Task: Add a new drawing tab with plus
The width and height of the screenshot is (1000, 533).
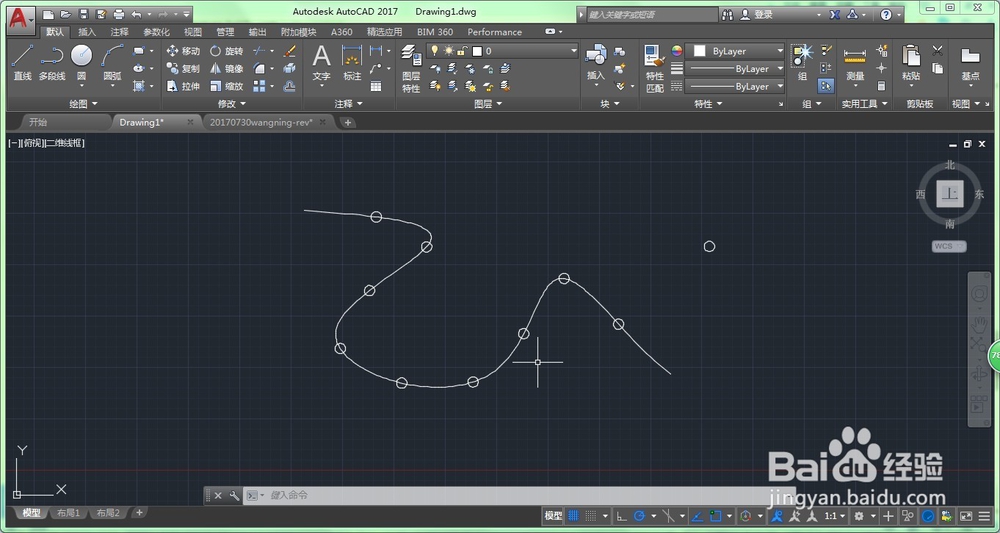Action: point(348,122)
